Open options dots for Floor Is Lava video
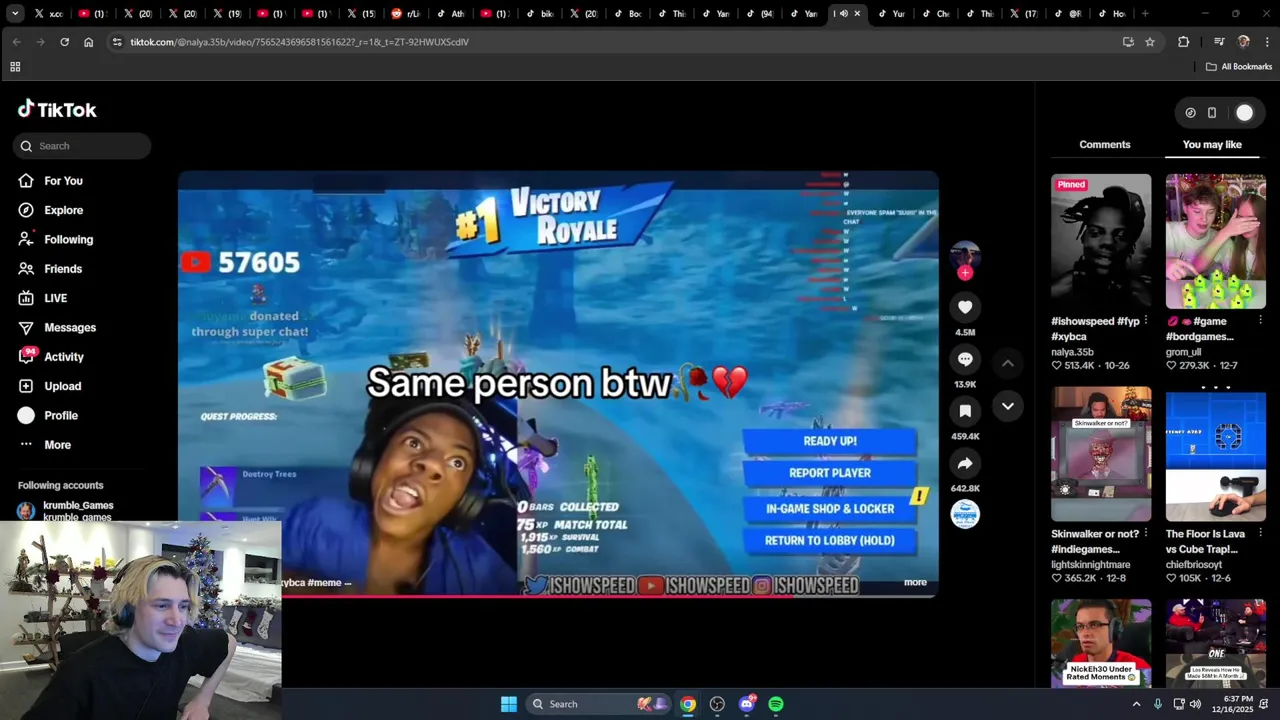This screenshot has height=720, width=1280. (x=1260, y=534)
